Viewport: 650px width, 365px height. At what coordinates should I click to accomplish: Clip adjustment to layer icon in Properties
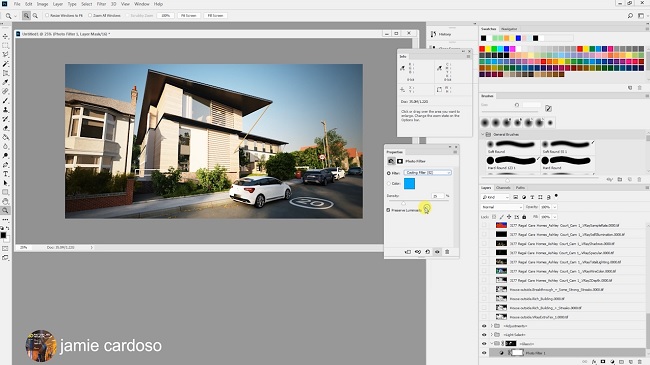click(x=408, y=252)
